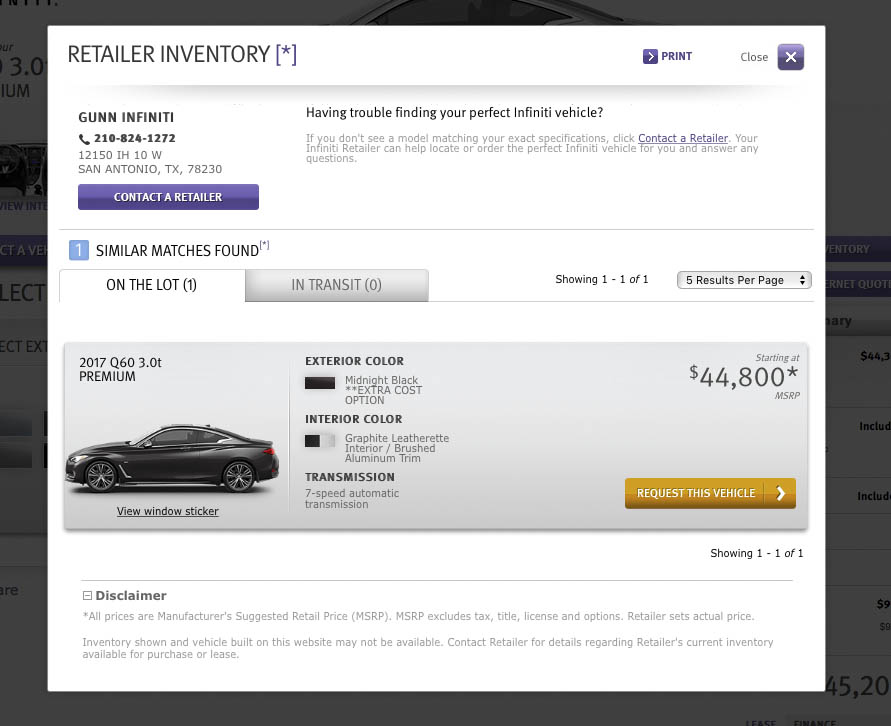The image size is (891, 726).
Task: Click the phone number 210-824-1272
Action: pos(135,138)
